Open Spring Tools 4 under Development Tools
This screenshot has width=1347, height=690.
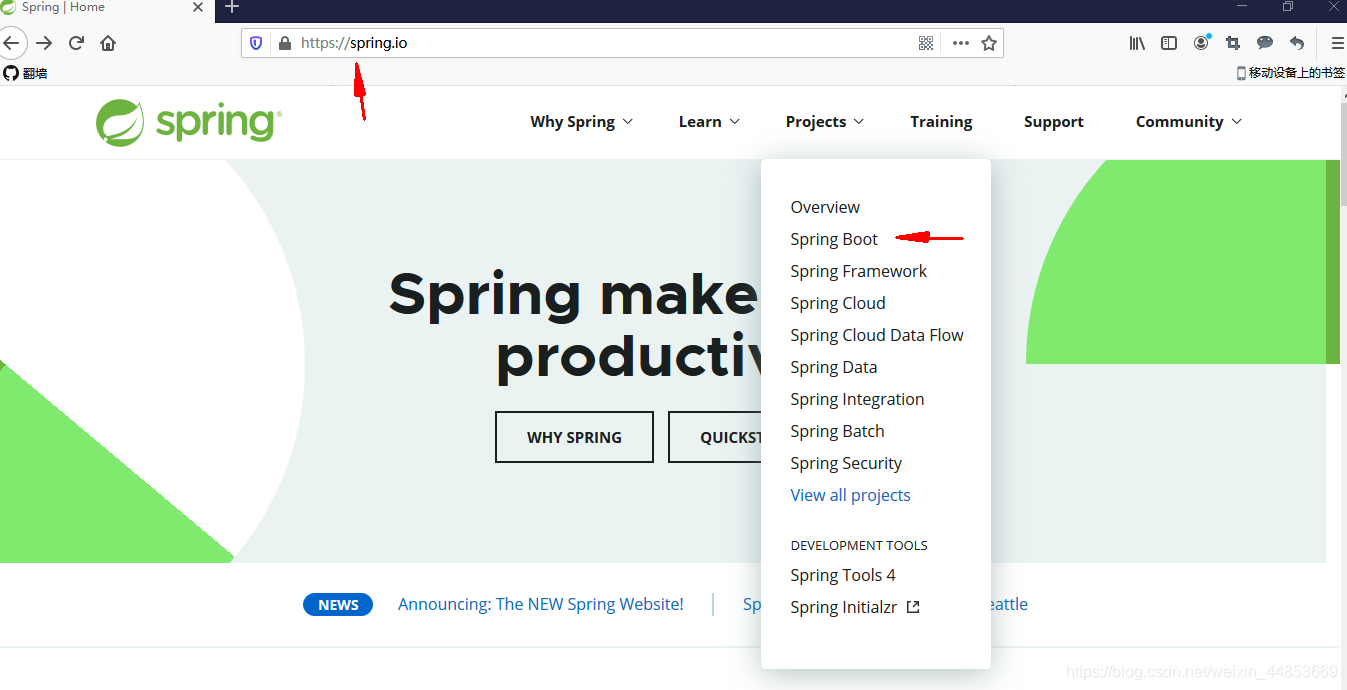tap(843, 575)
